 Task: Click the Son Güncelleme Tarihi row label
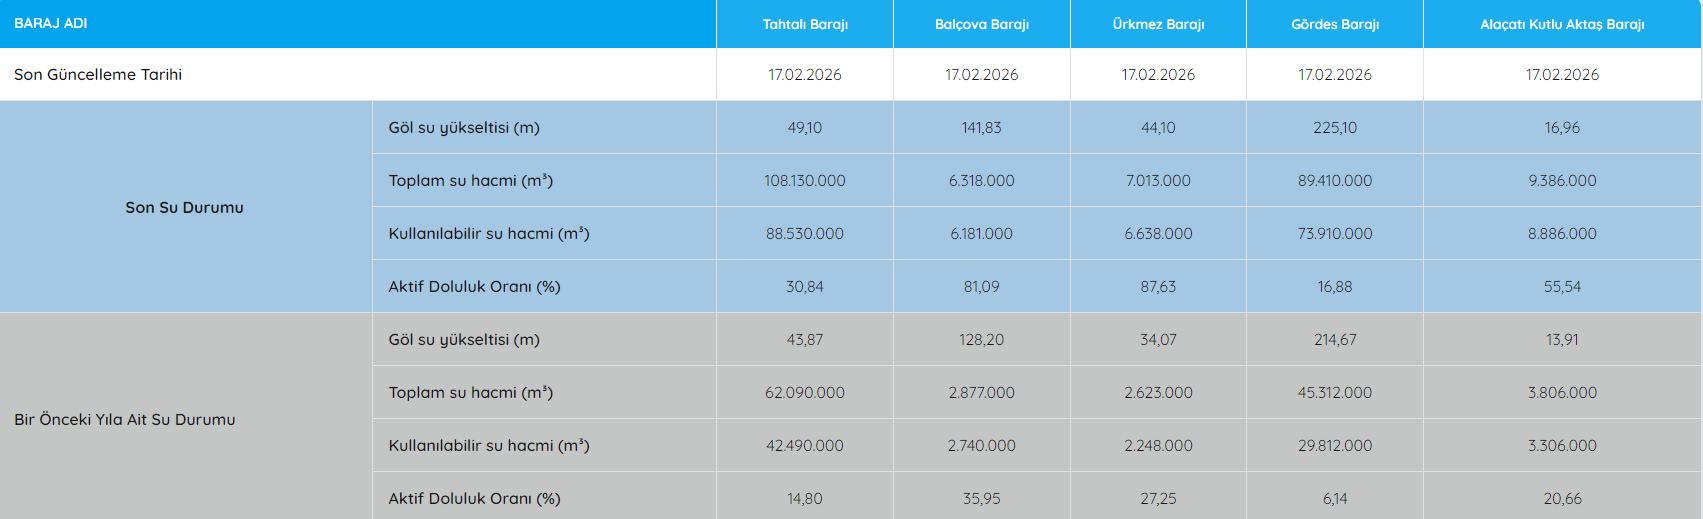pyautogui.click(x=98, y=75)
